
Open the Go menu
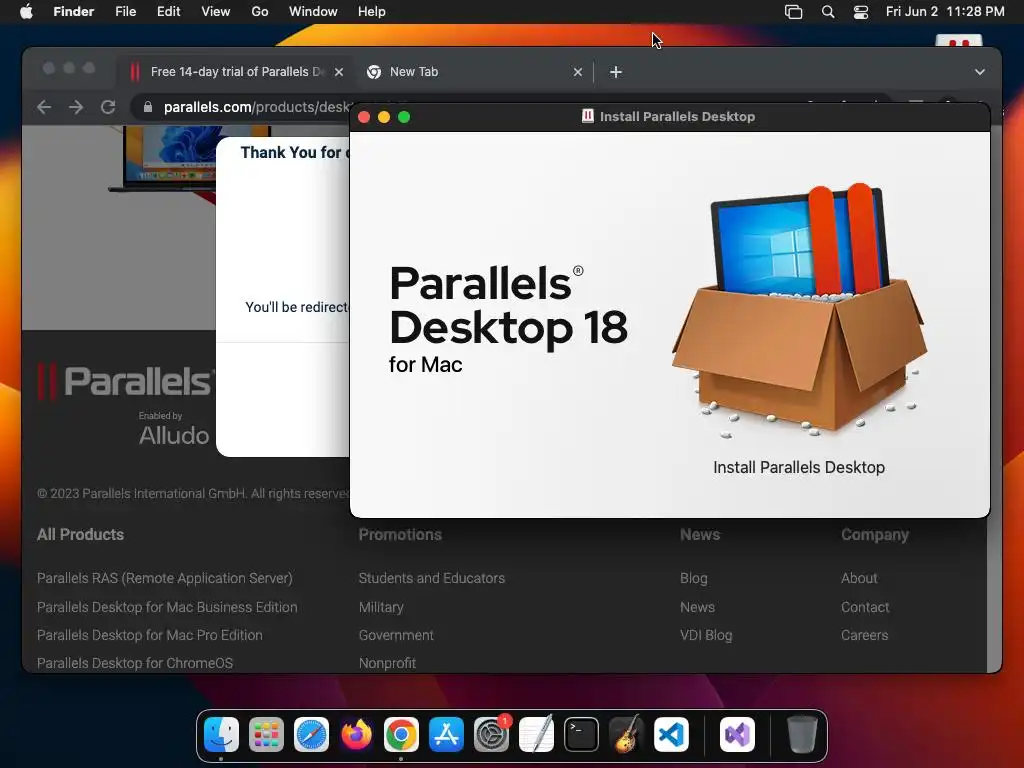click(x=260, y=12)
